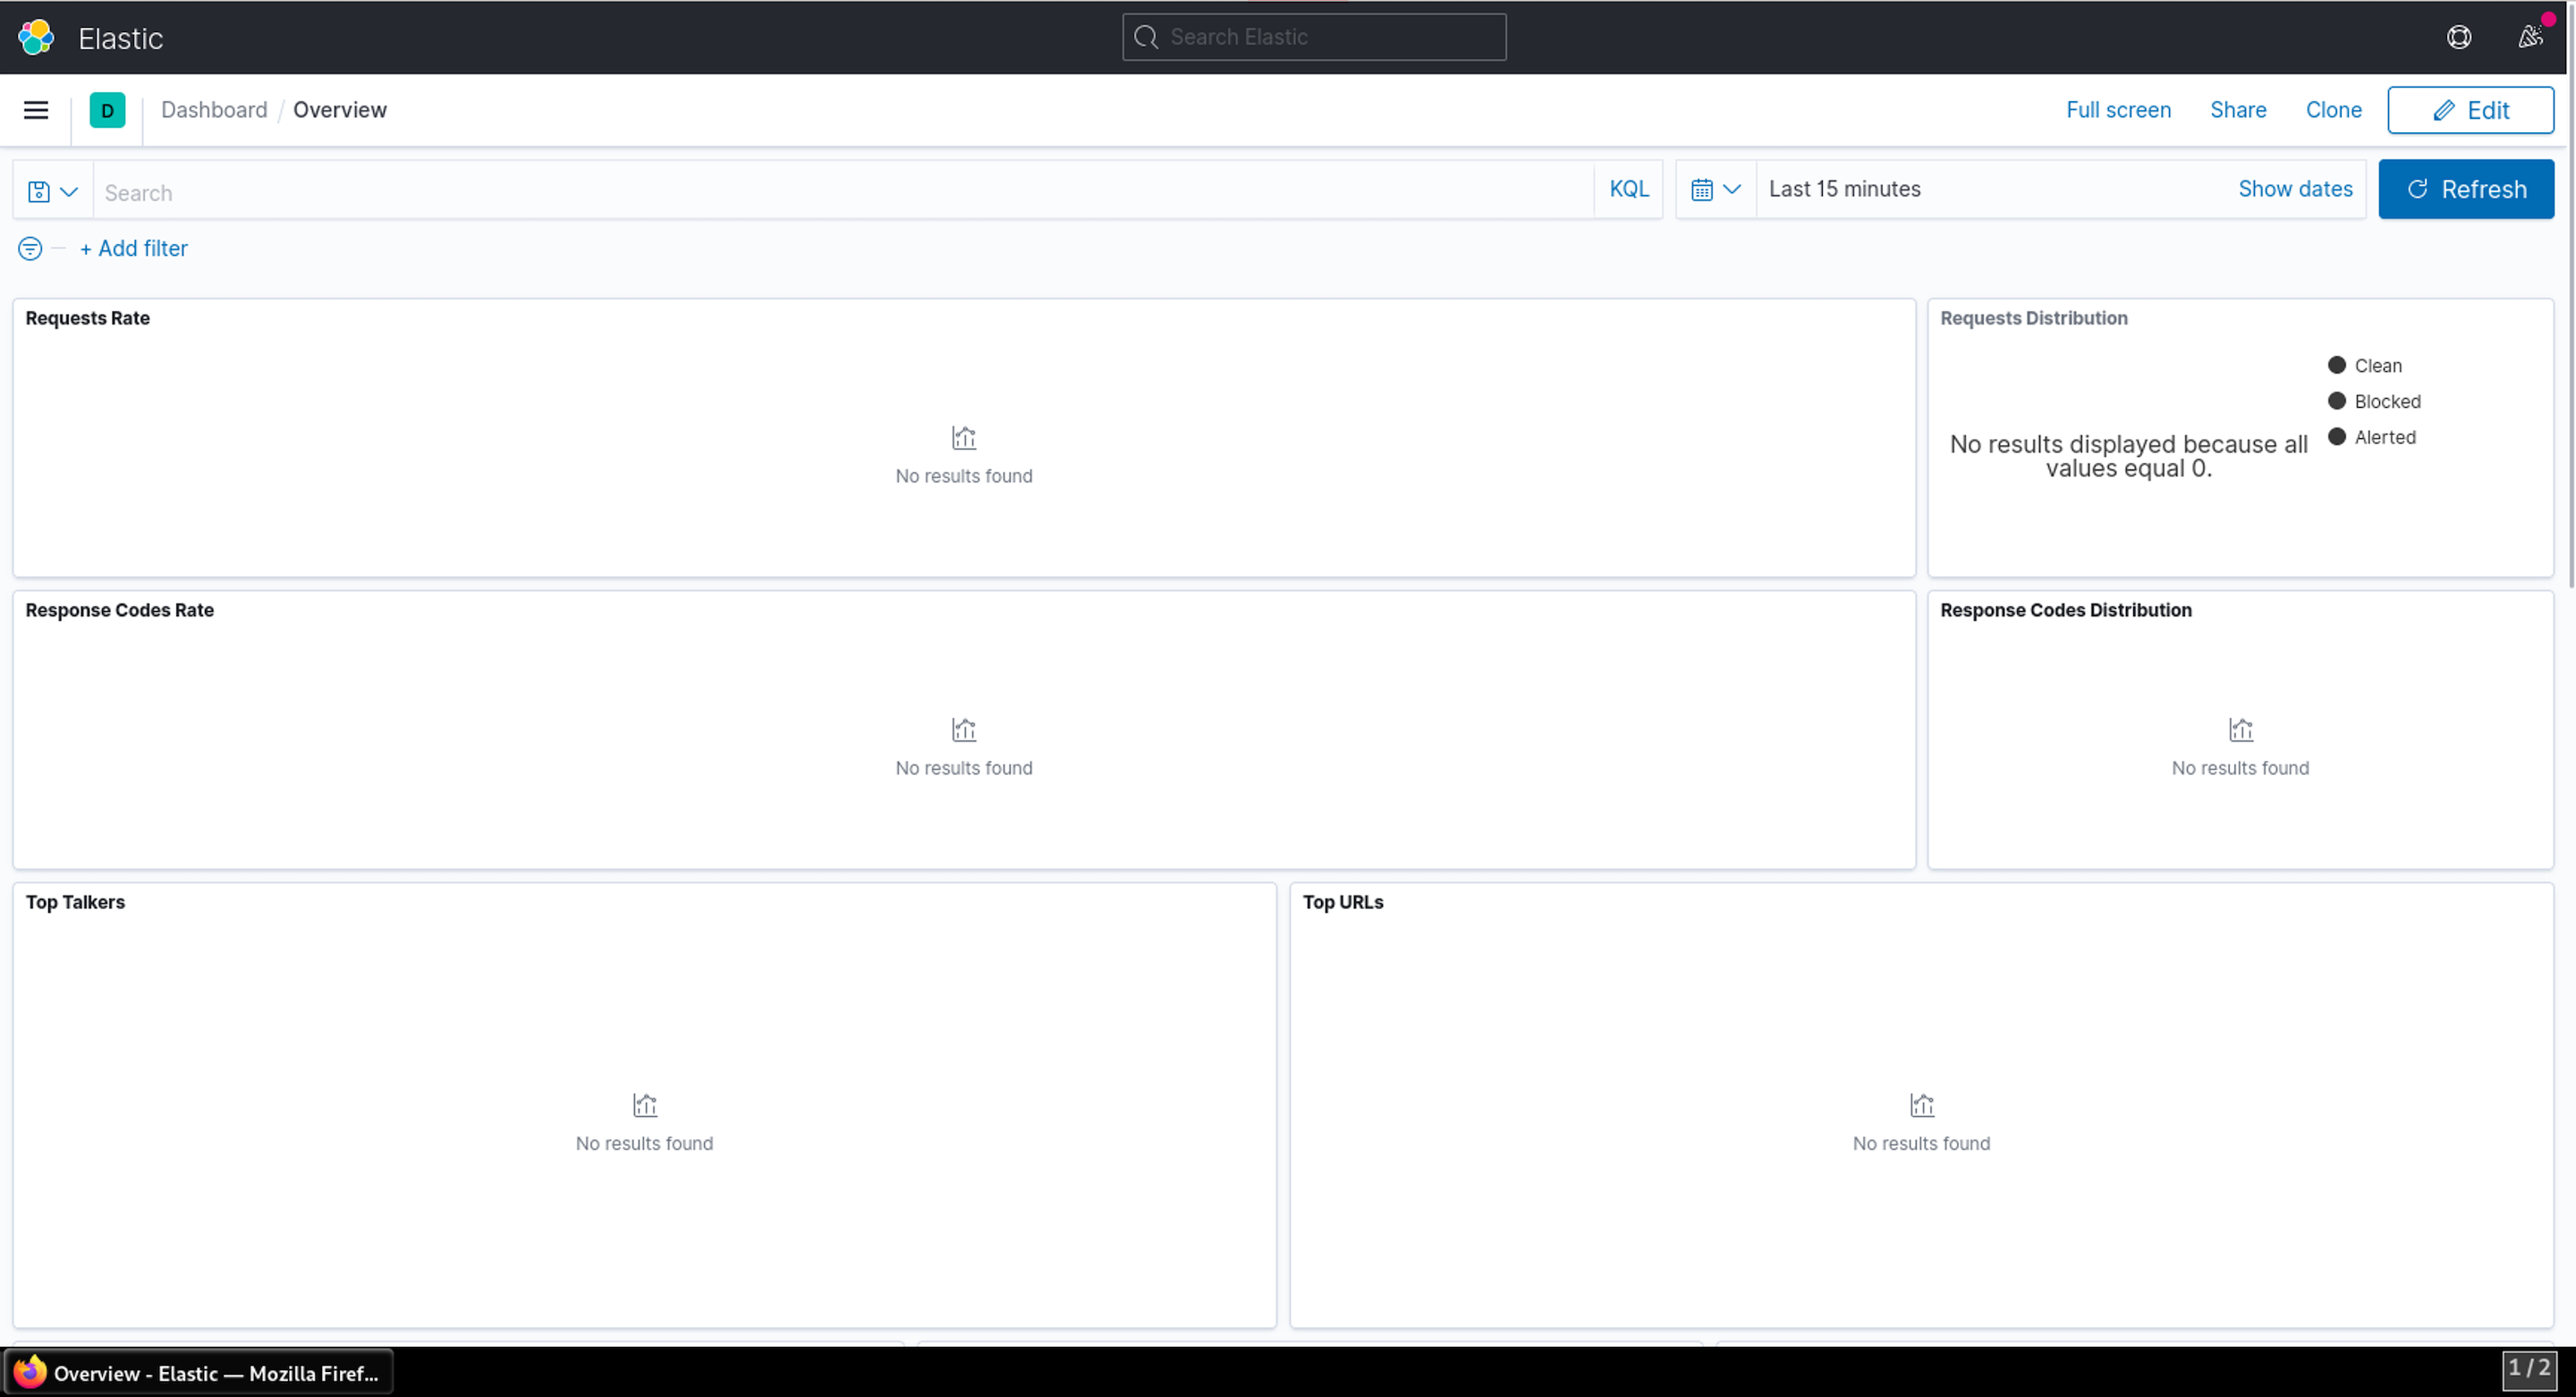The image size is (2576, 1397).
Task: Open the help menu lifebuoy icon
Action: [x=2459, y=37]
